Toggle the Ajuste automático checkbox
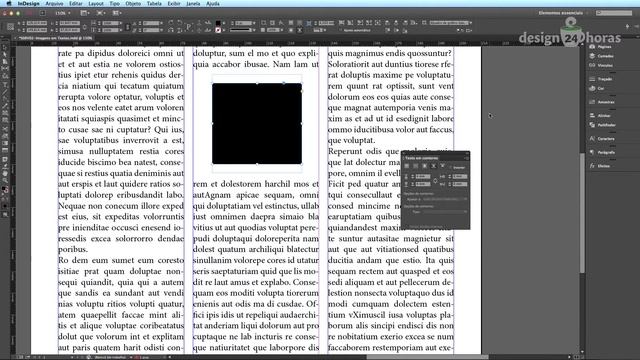The height and width of the screenshot is (360, 640). (x=355, y=30)
